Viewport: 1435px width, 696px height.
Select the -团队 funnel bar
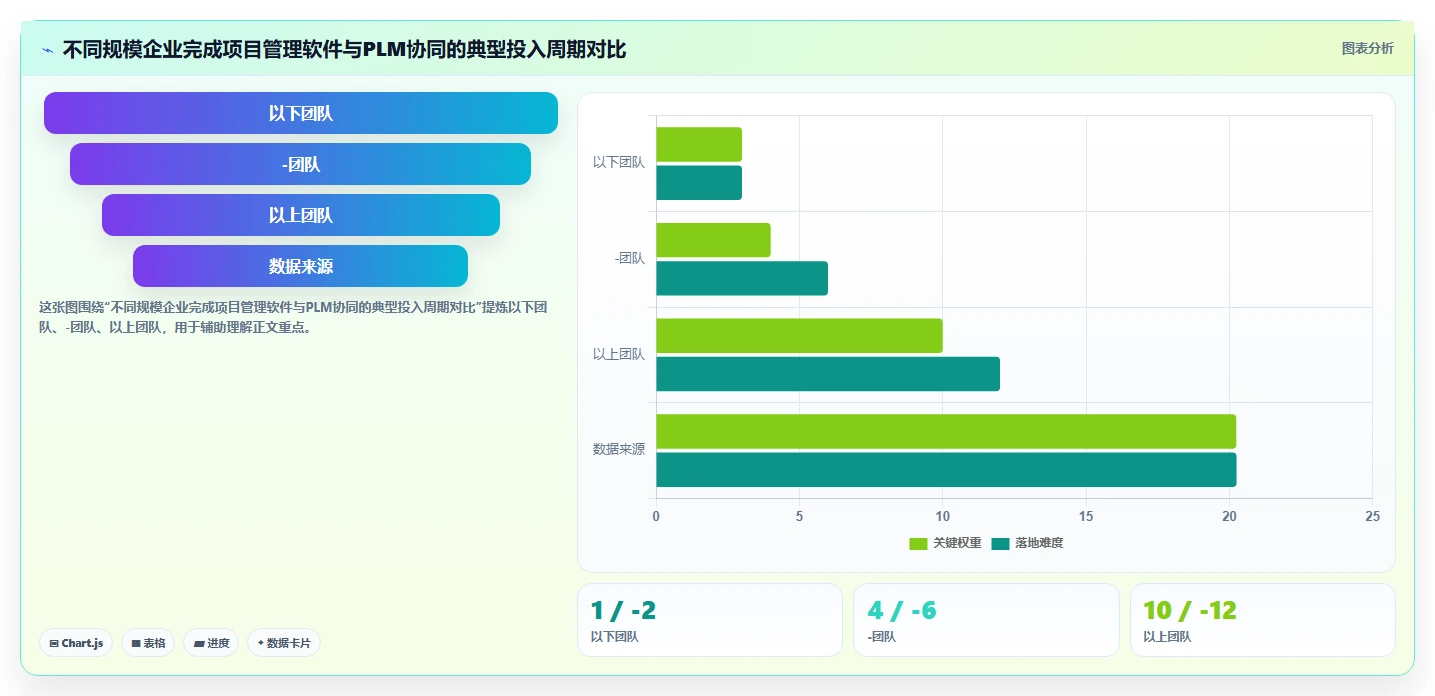click(301, 164)
